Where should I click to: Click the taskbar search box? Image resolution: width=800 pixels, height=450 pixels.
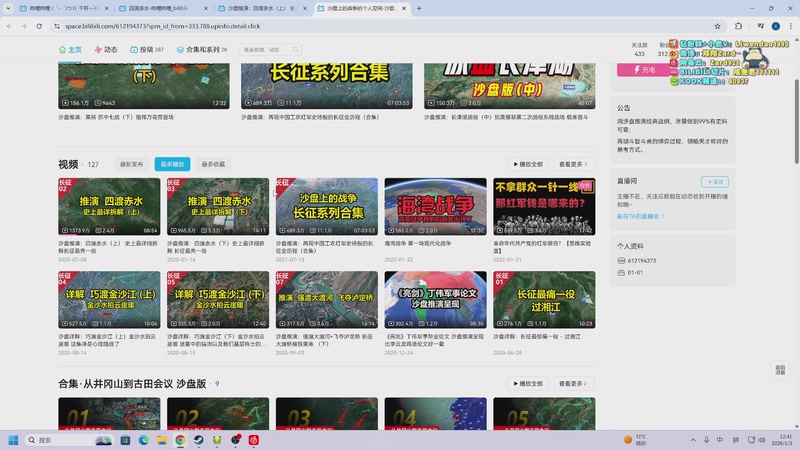tap(69, 440)
